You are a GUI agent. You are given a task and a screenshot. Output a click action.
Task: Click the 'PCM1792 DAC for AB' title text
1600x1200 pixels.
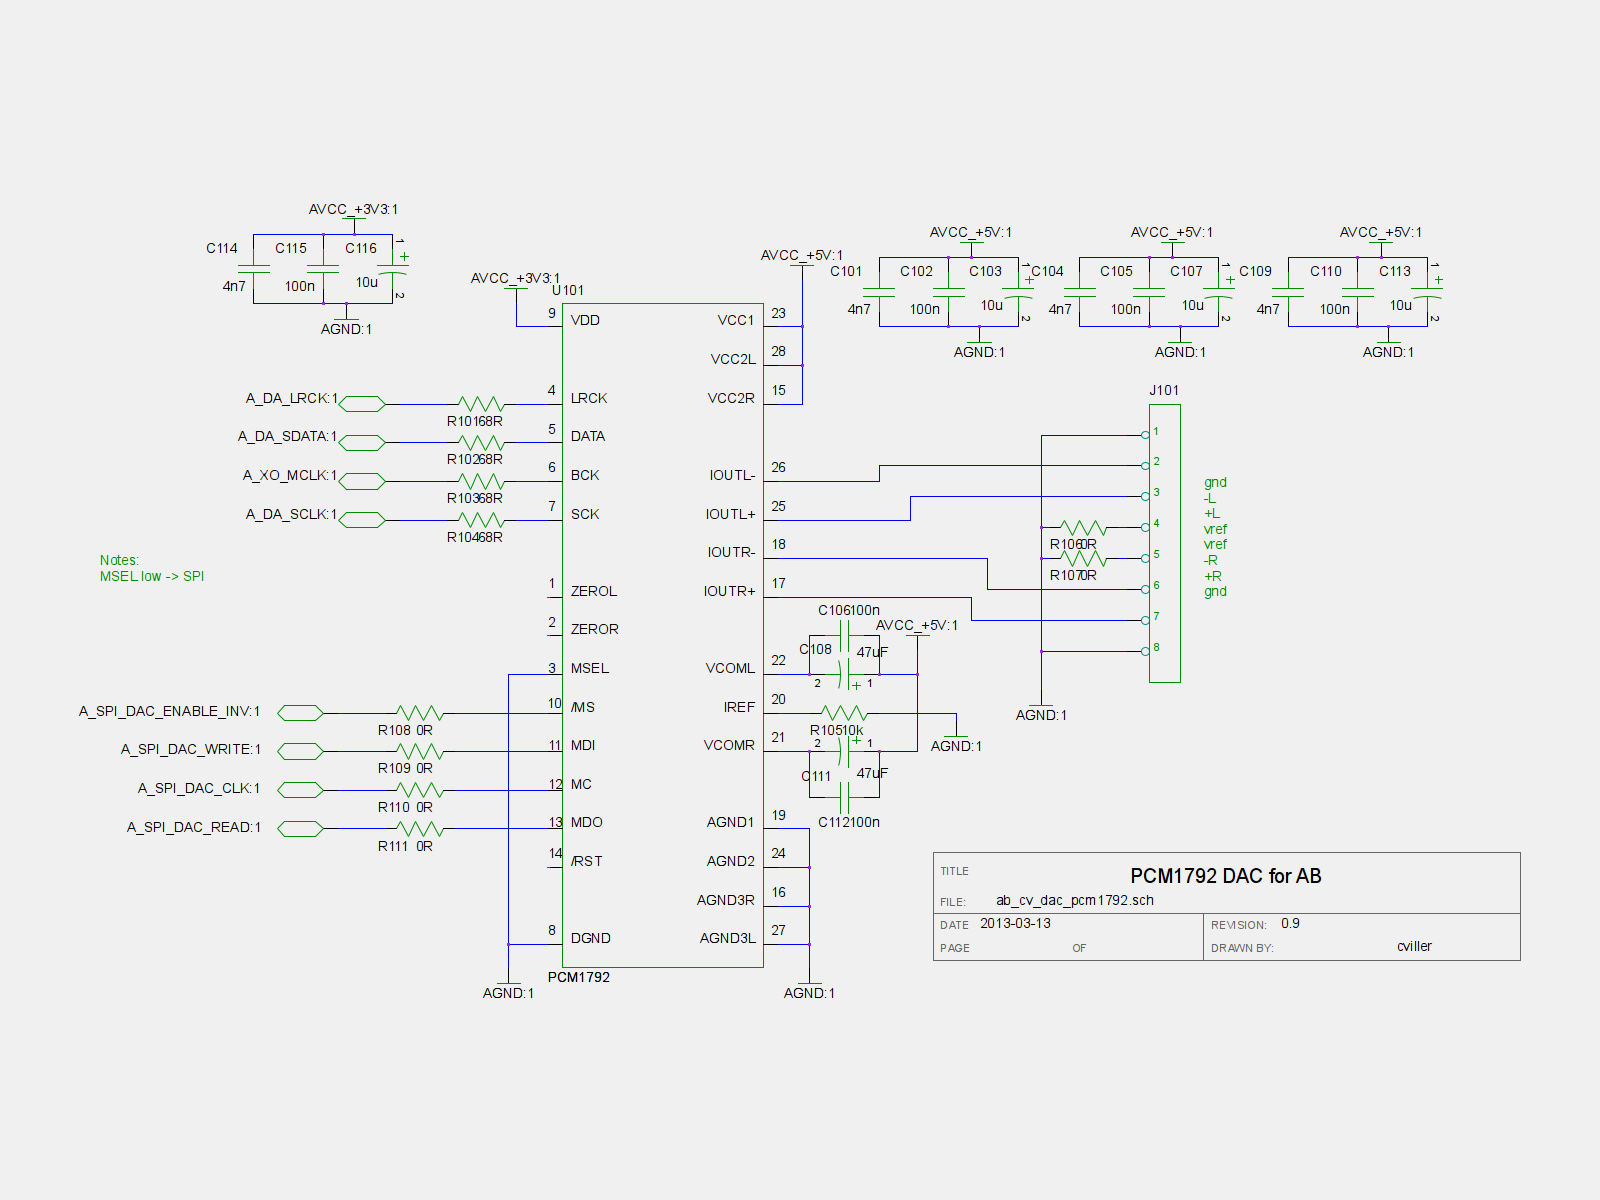pyautogui.click(x=1226, y=876)
